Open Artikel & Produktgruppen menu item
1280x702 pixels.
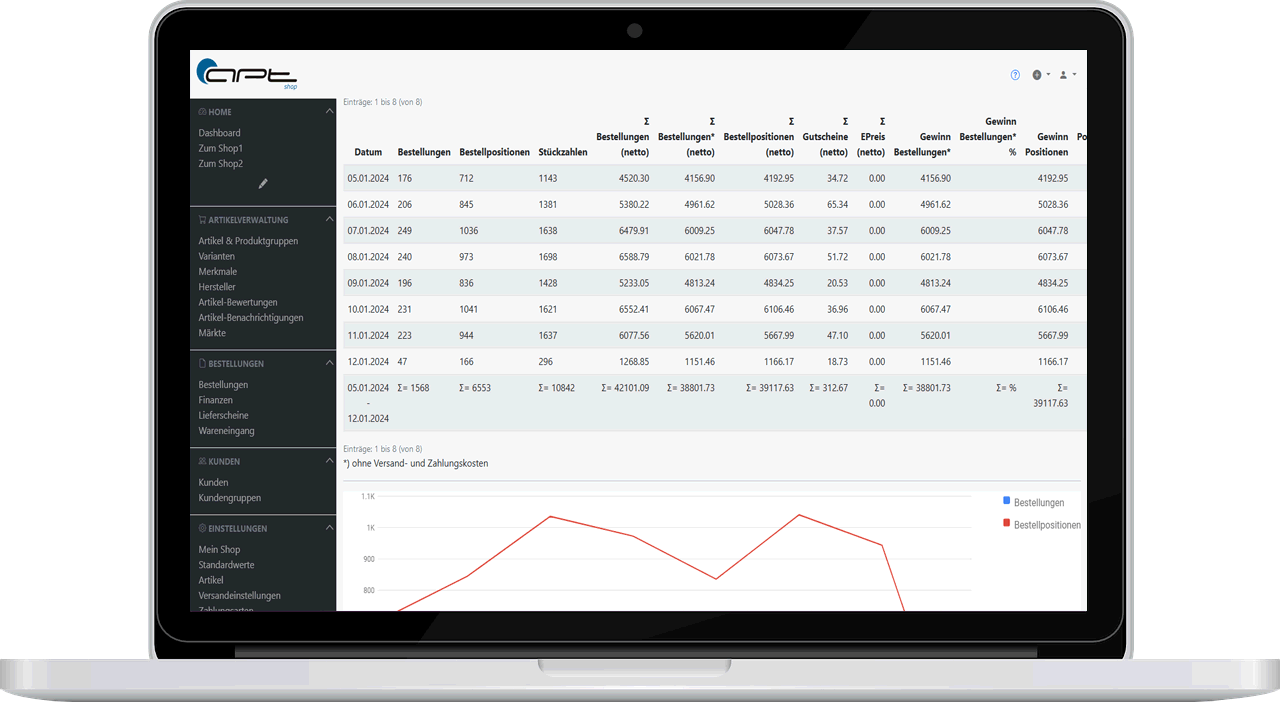click(248, 241)
